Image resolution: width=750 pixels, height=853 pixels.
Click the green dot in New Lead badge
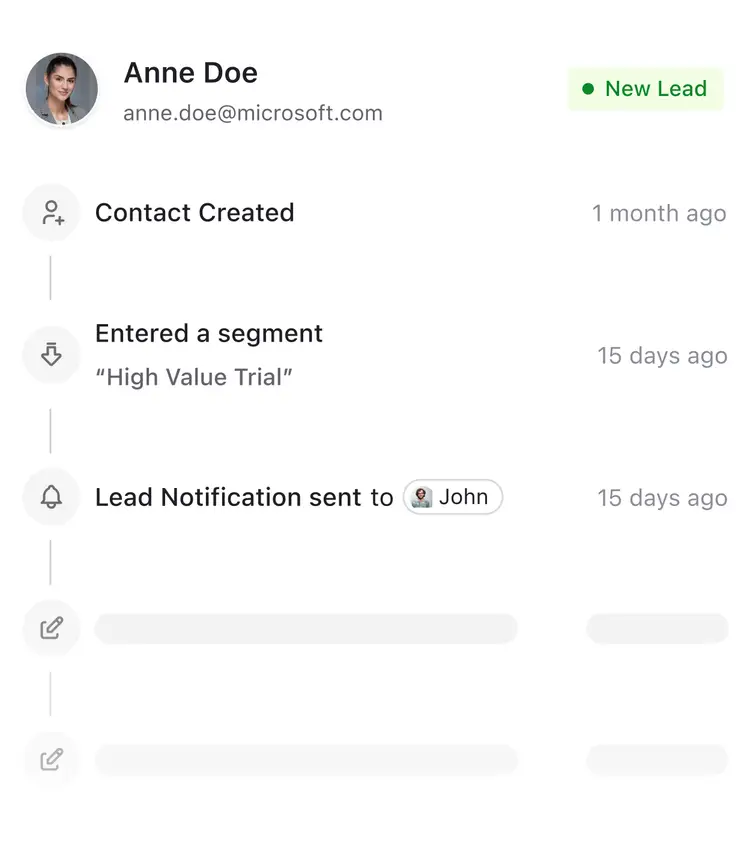[588, 89]
